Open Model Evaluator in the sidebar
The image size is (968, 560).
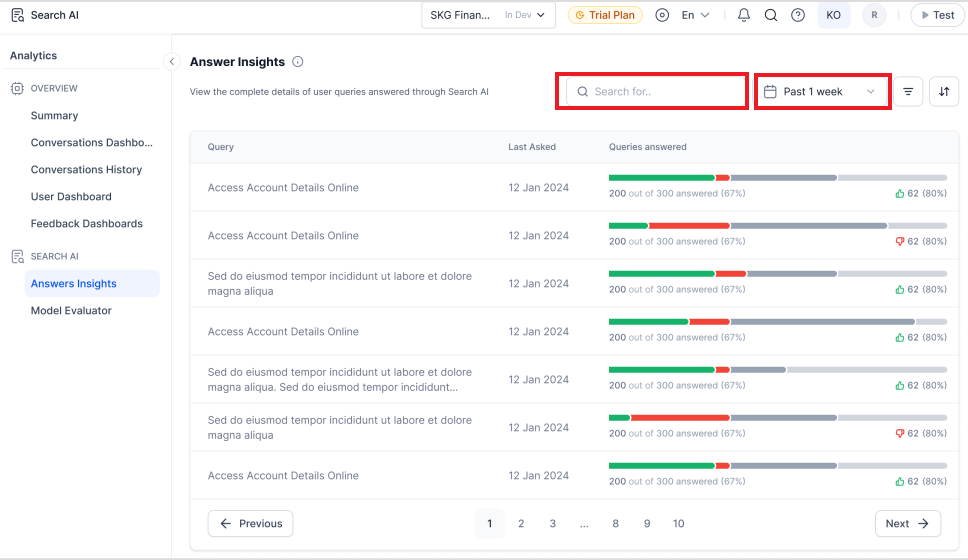tap(71, 311)
